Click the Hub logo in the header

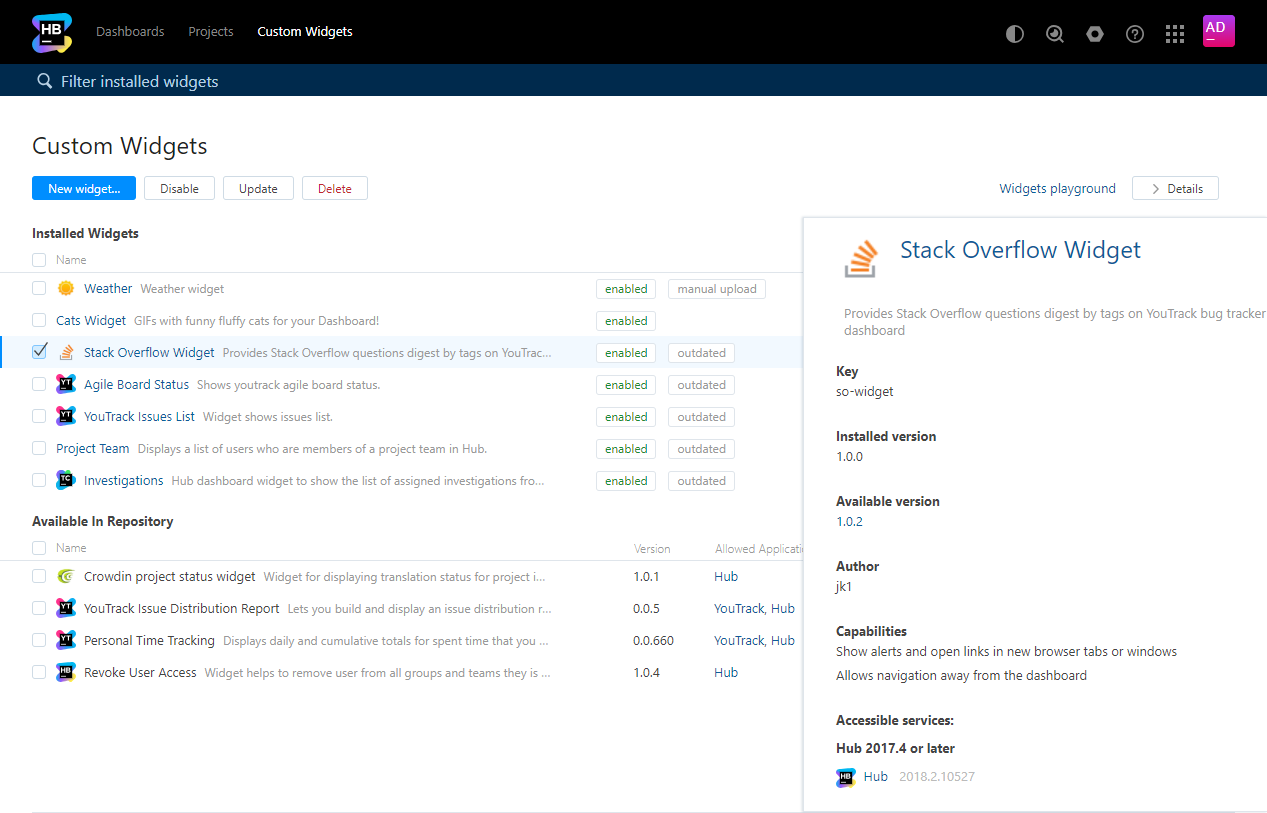(x=51, y=32)
